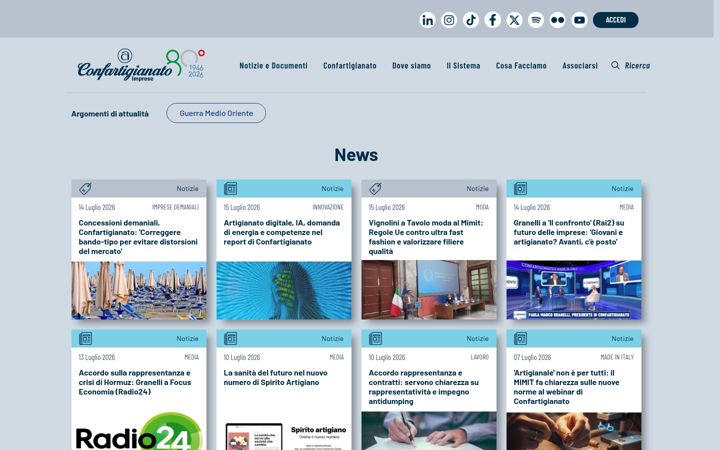Click the Confartigianato Imprese logo
720x450 pixels.
pyautogui.click(x=141, y=65)
